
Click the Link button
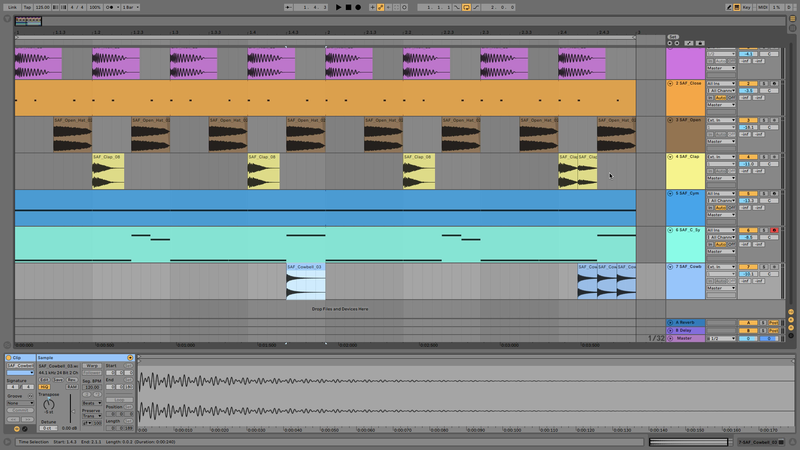(x=12, y=7)
